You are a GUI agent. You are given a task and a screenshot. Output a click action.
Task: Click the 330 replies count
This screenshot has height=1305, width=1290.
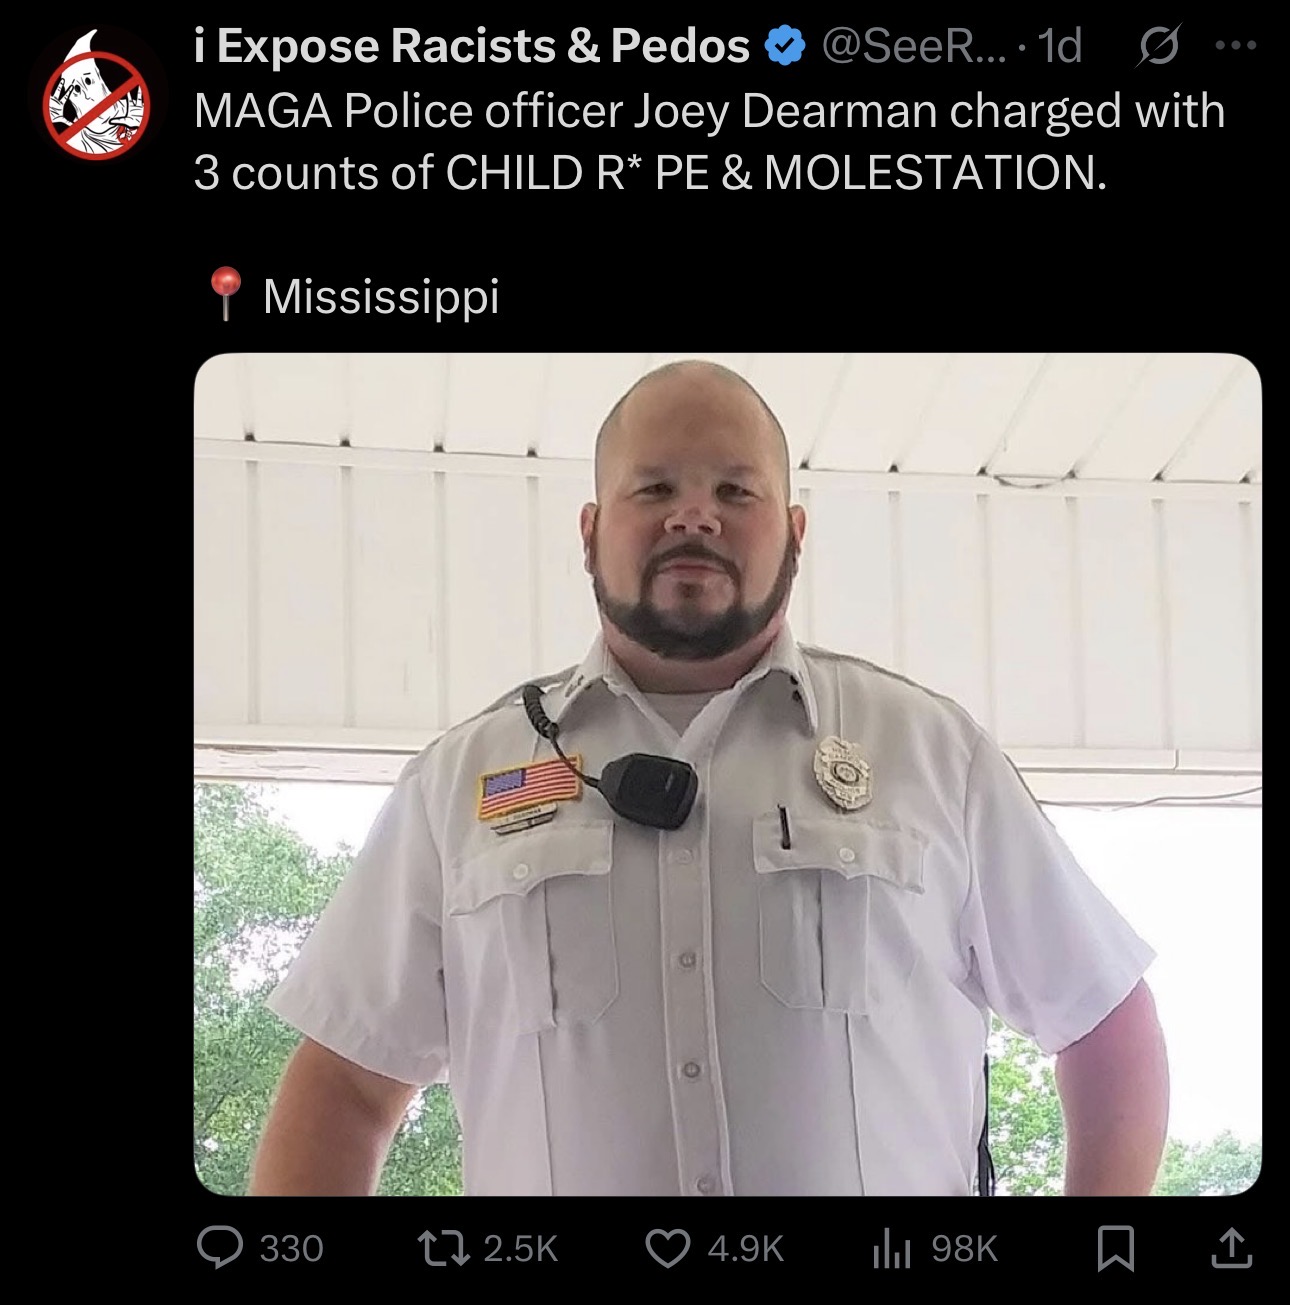point(291,1249)
